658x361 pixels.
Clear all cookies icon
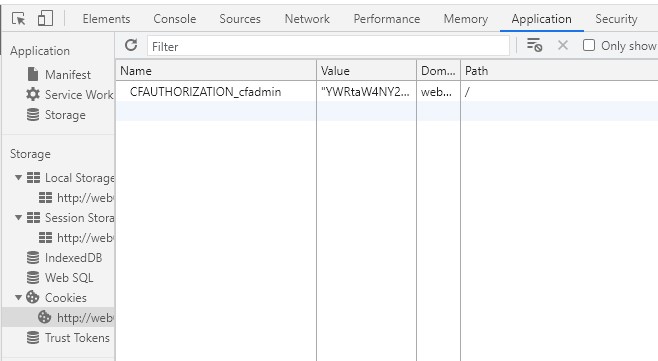[x=534, y=45]
